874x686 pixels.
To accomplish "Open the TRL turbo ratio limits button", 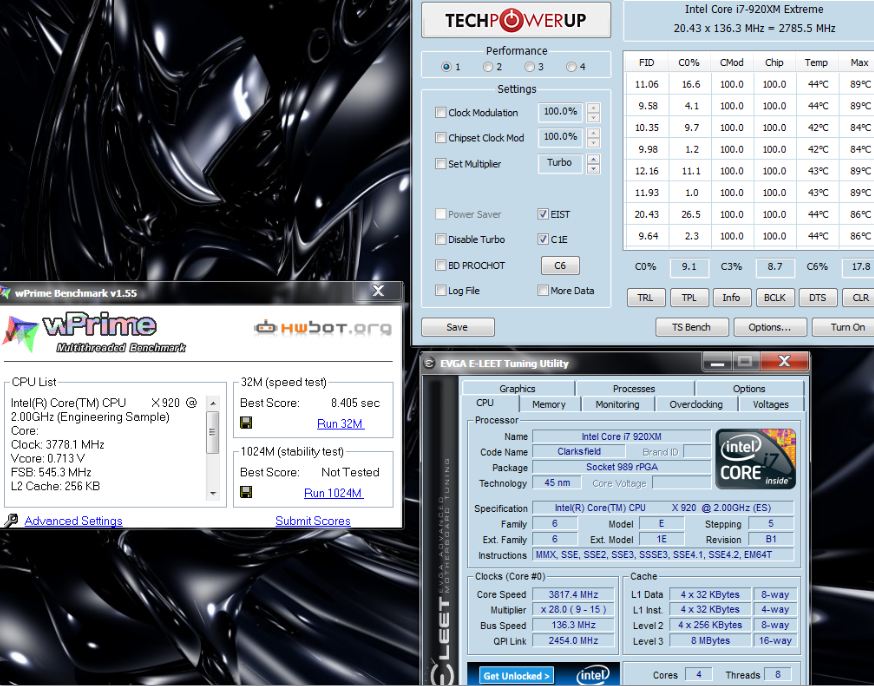I will pos(645,298).
